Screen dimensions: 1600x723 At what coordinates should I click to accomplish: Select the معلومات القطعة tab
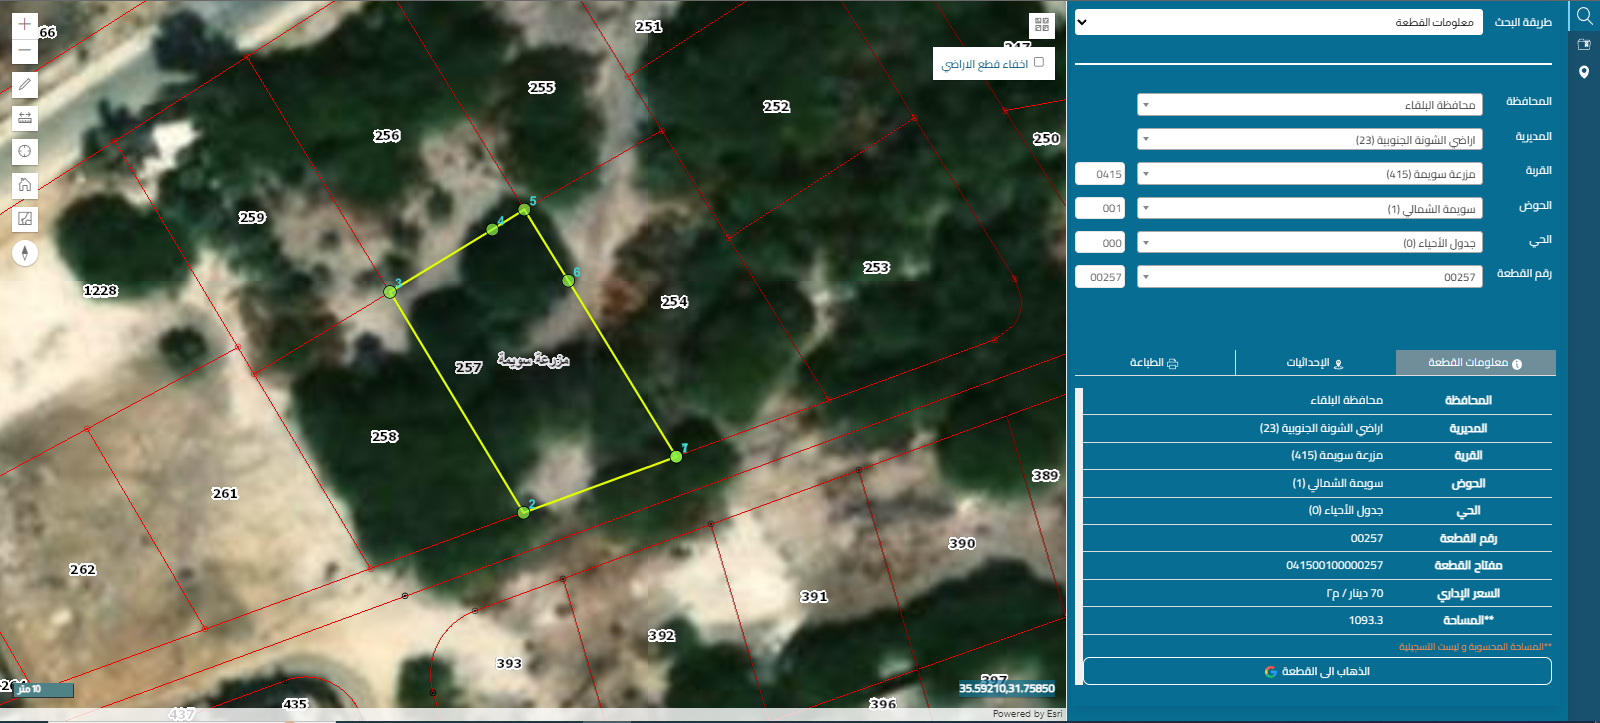(1476, 362)
